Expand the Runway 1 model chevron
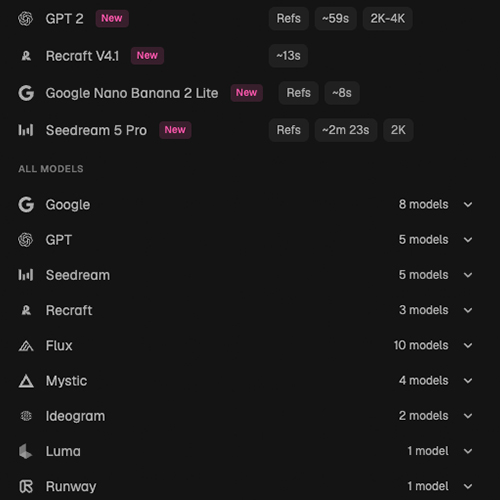Screen dimensions: 500x500 tap(468, 487)
